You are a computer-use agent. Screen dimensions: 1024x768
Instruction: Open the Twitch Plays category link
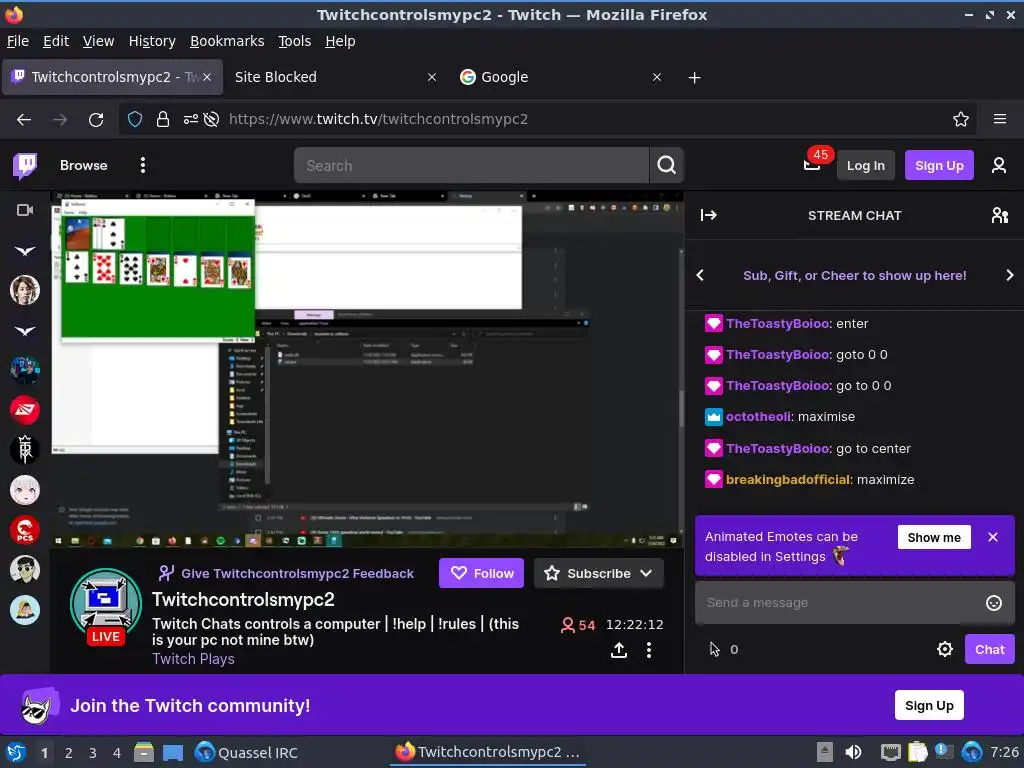tap(193, 659)
